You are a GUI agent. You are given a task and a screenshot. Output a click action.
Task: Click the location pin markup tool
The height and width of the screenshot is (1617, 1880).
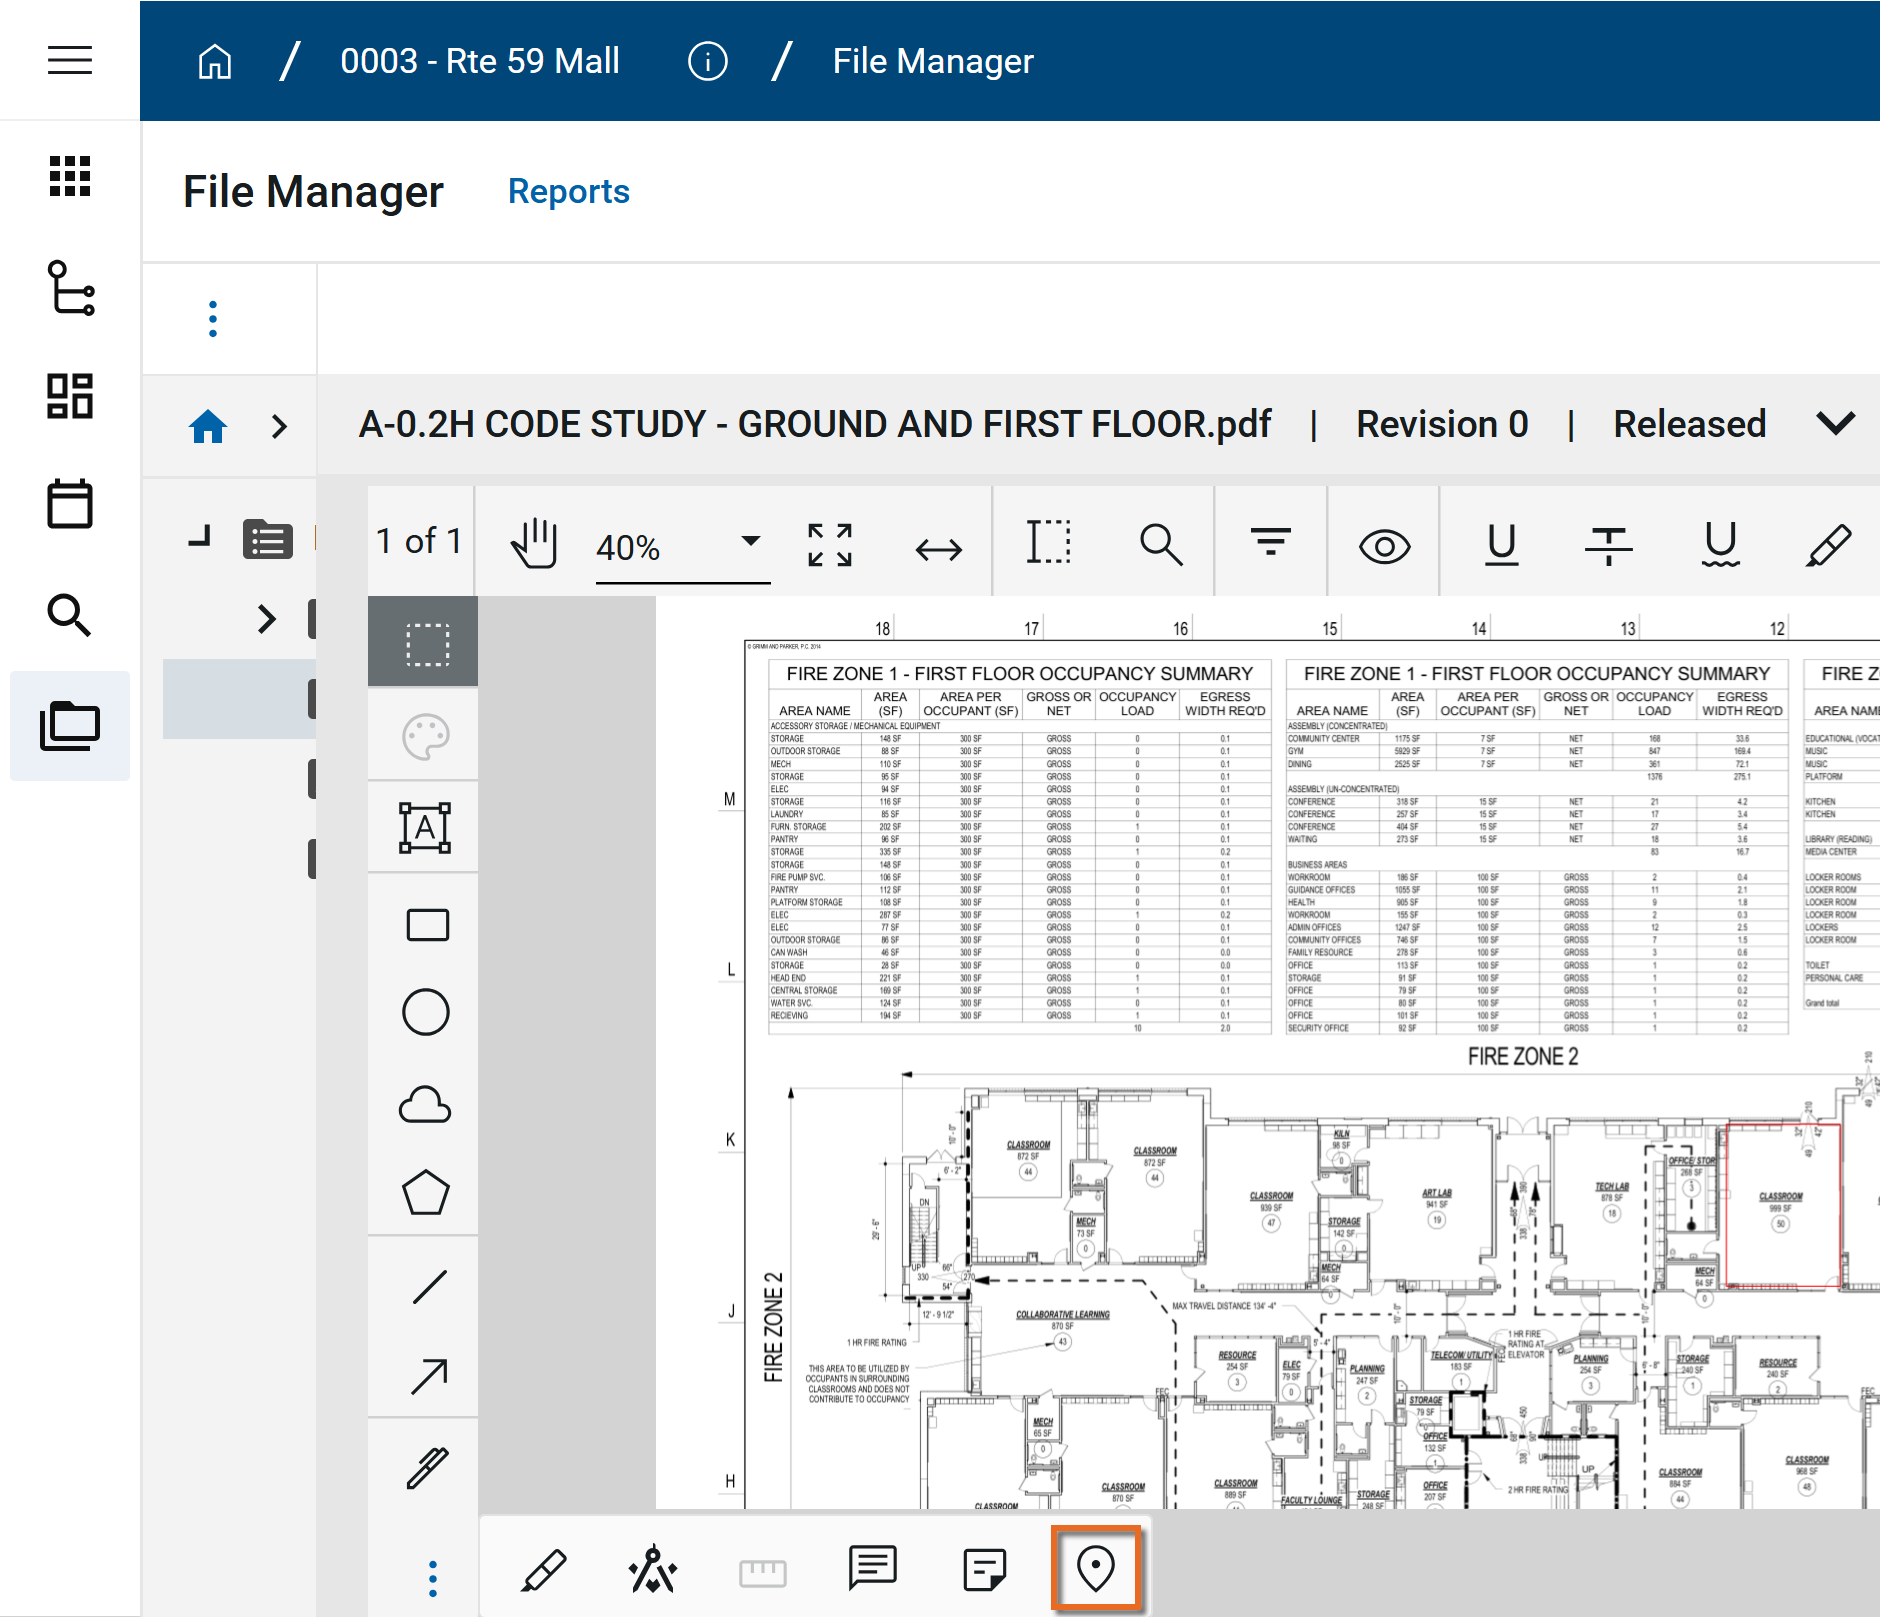1095,1568
